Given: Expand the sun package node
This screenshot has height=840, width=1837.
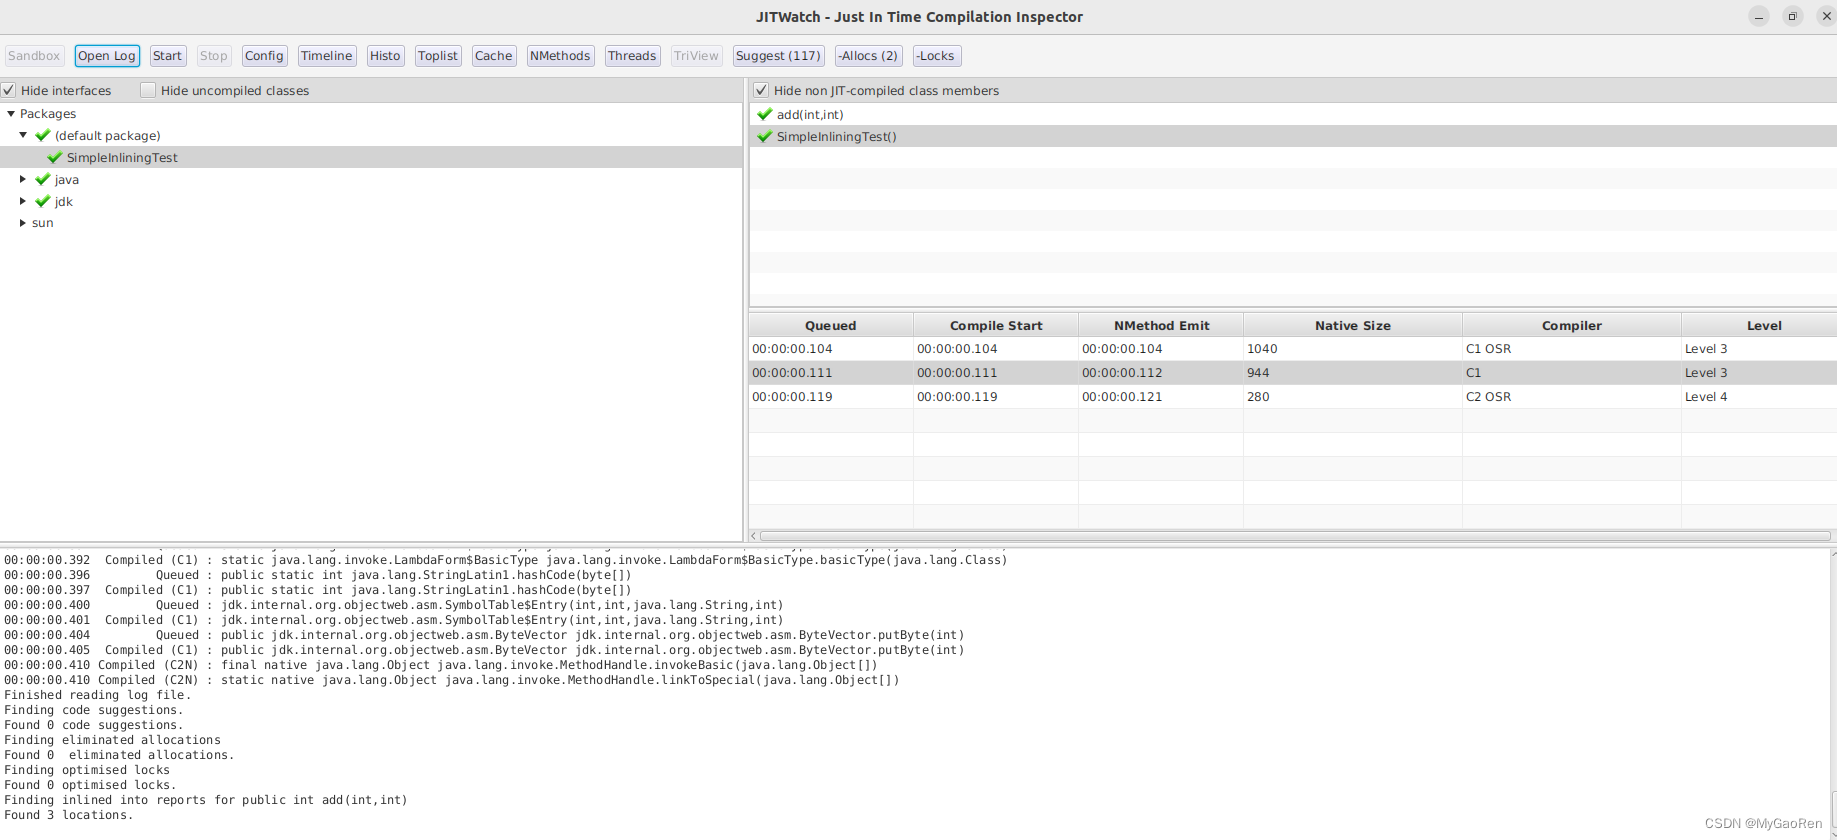Looking at the screenshot, I should tap(23, 223).
